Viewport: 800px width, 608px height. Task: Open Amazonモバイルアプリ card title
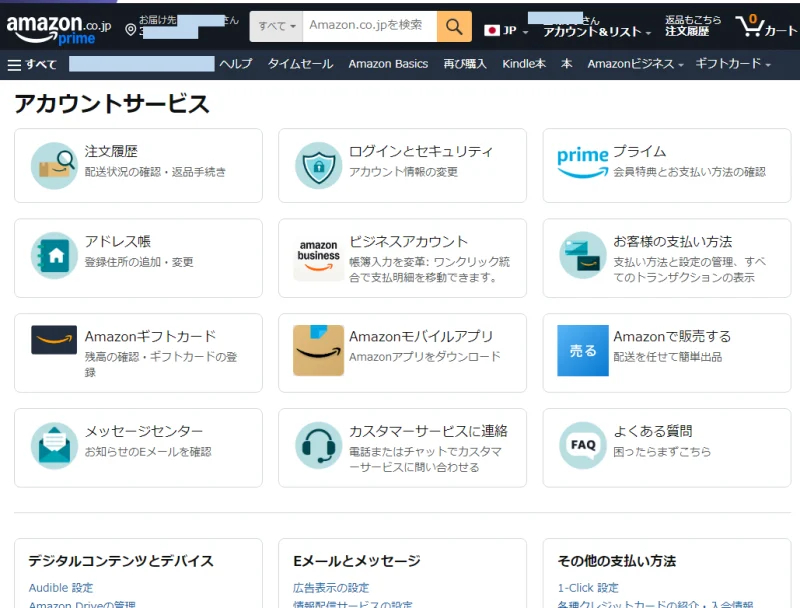click(x=421, y=336)
